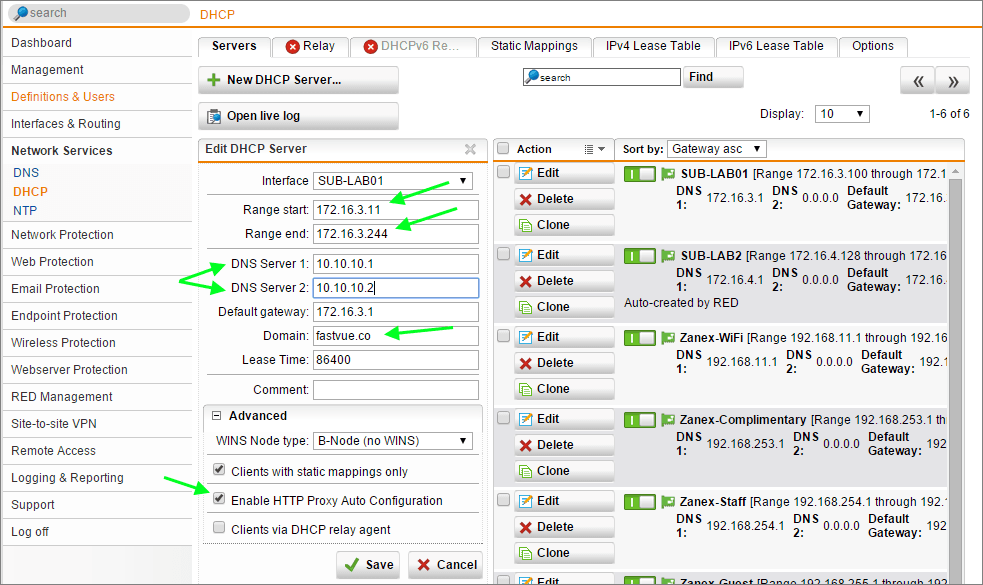Image resolution: width=983 pixels, height=585 pixels.
Task: Uncheck Enable HTTP Proxy Auto Configuration
Action: pos(219,498)
